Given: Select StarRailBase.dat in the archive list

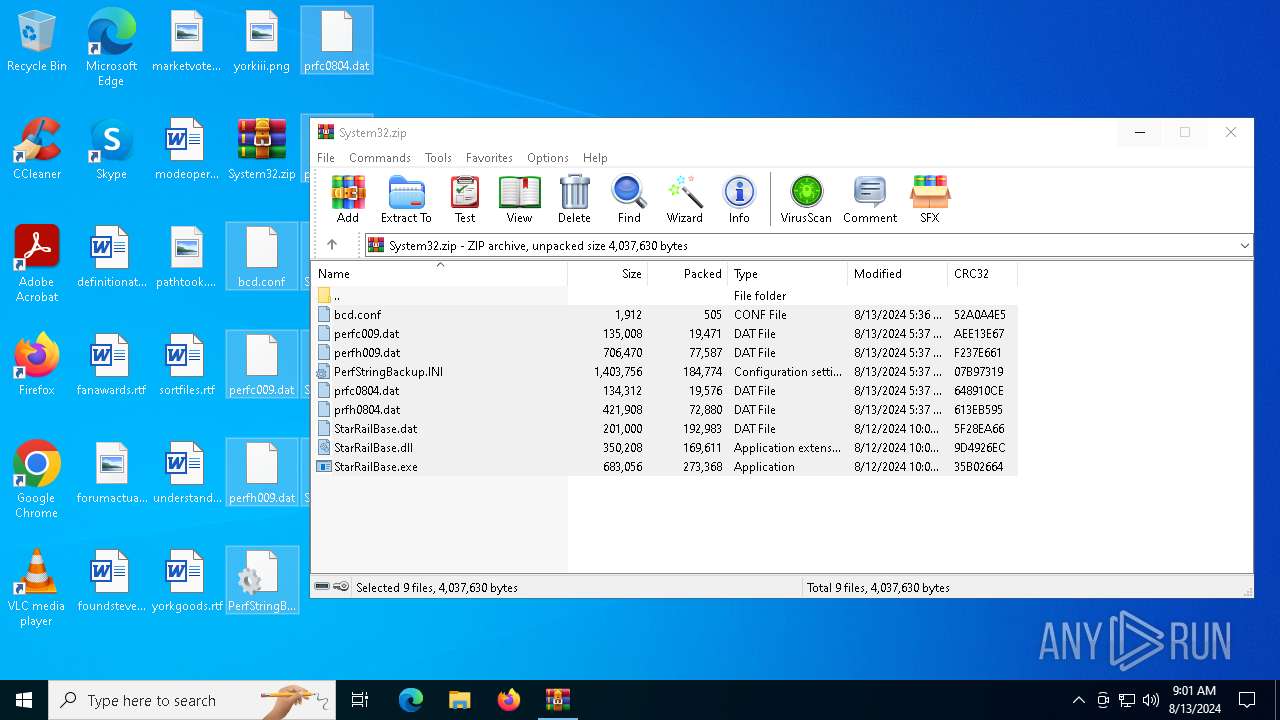Looking at the screenshot, I should [665, 429].
